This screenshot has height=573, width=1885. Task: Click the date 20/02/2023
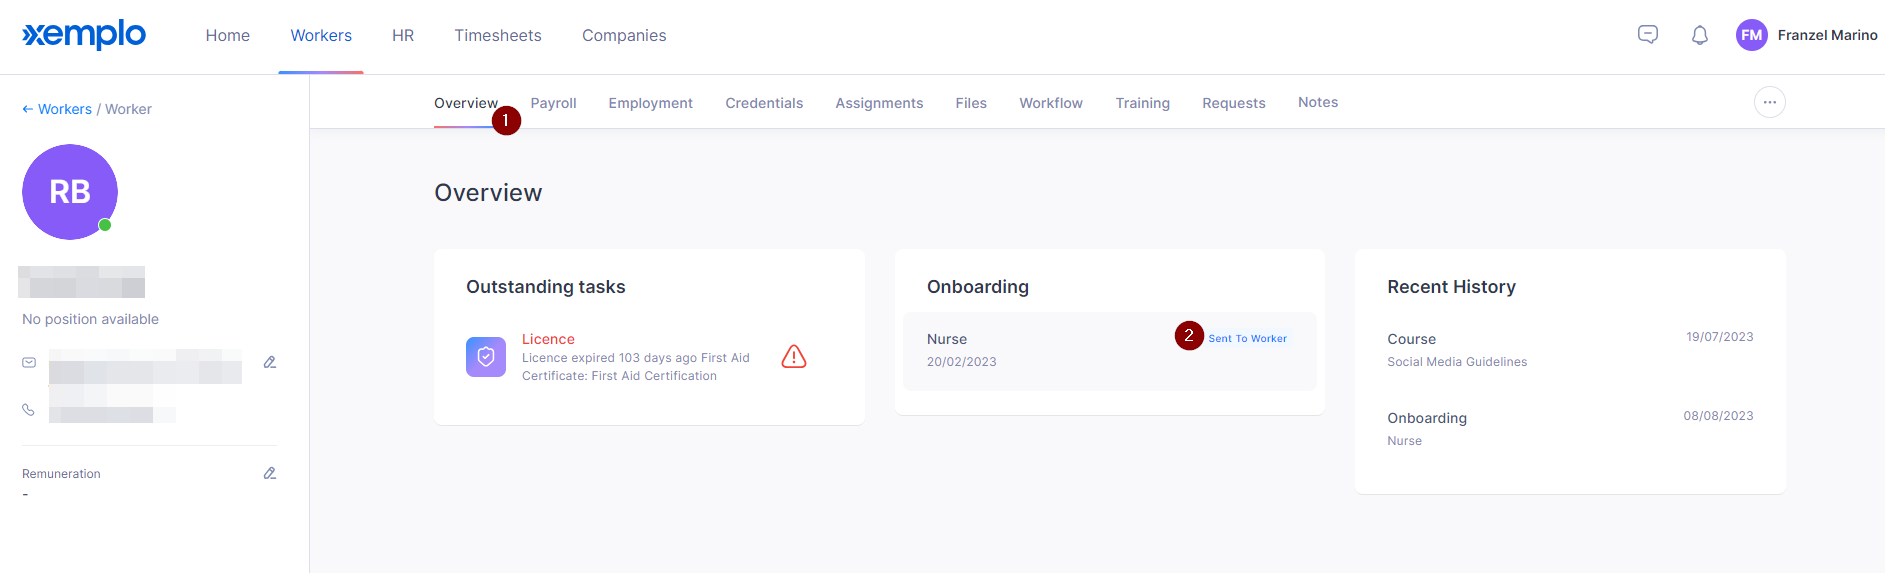pos(961,362)
